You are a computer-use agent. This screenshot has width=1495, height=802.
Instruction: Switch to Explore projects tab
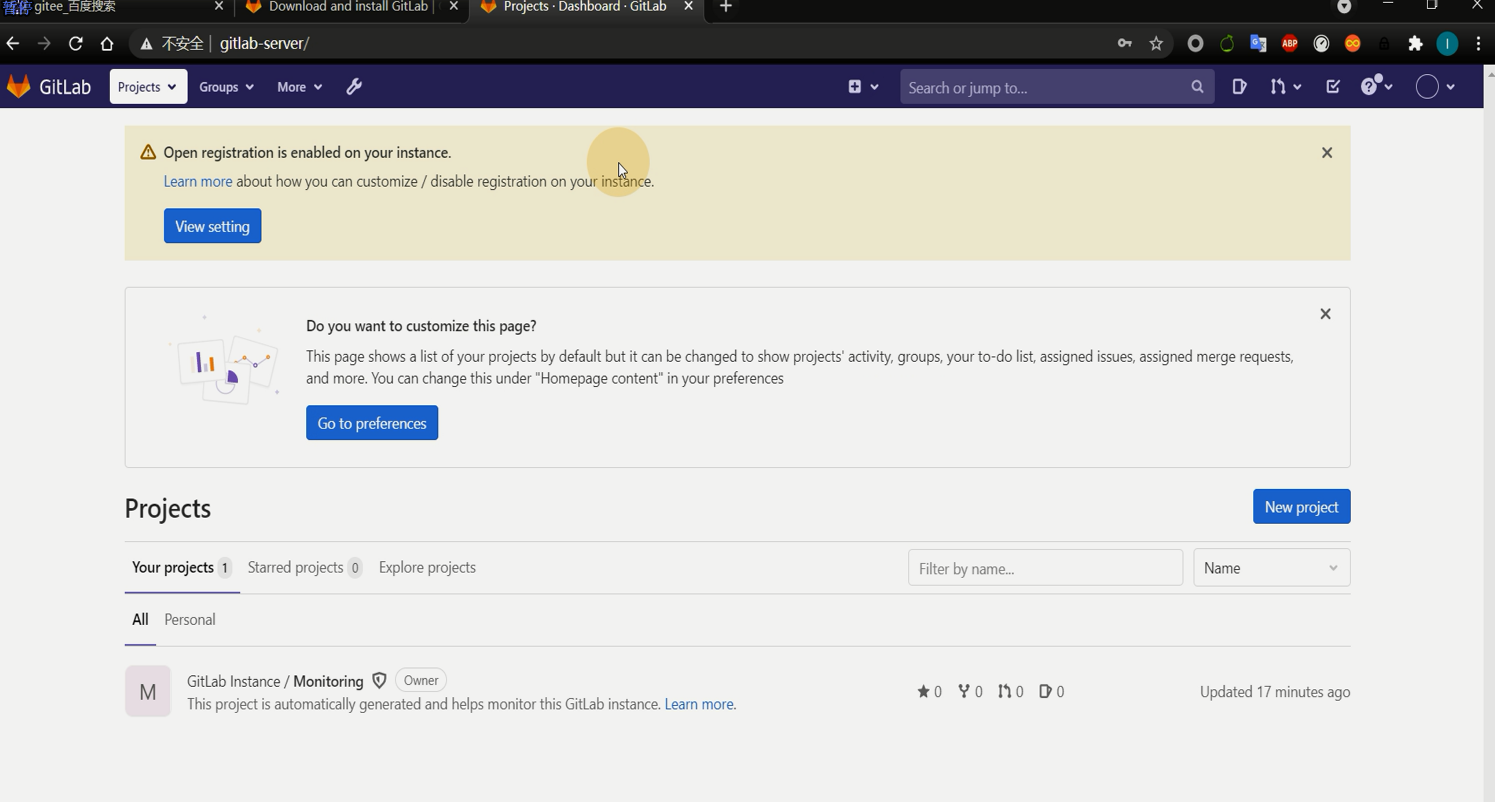[x=427, y=568]
